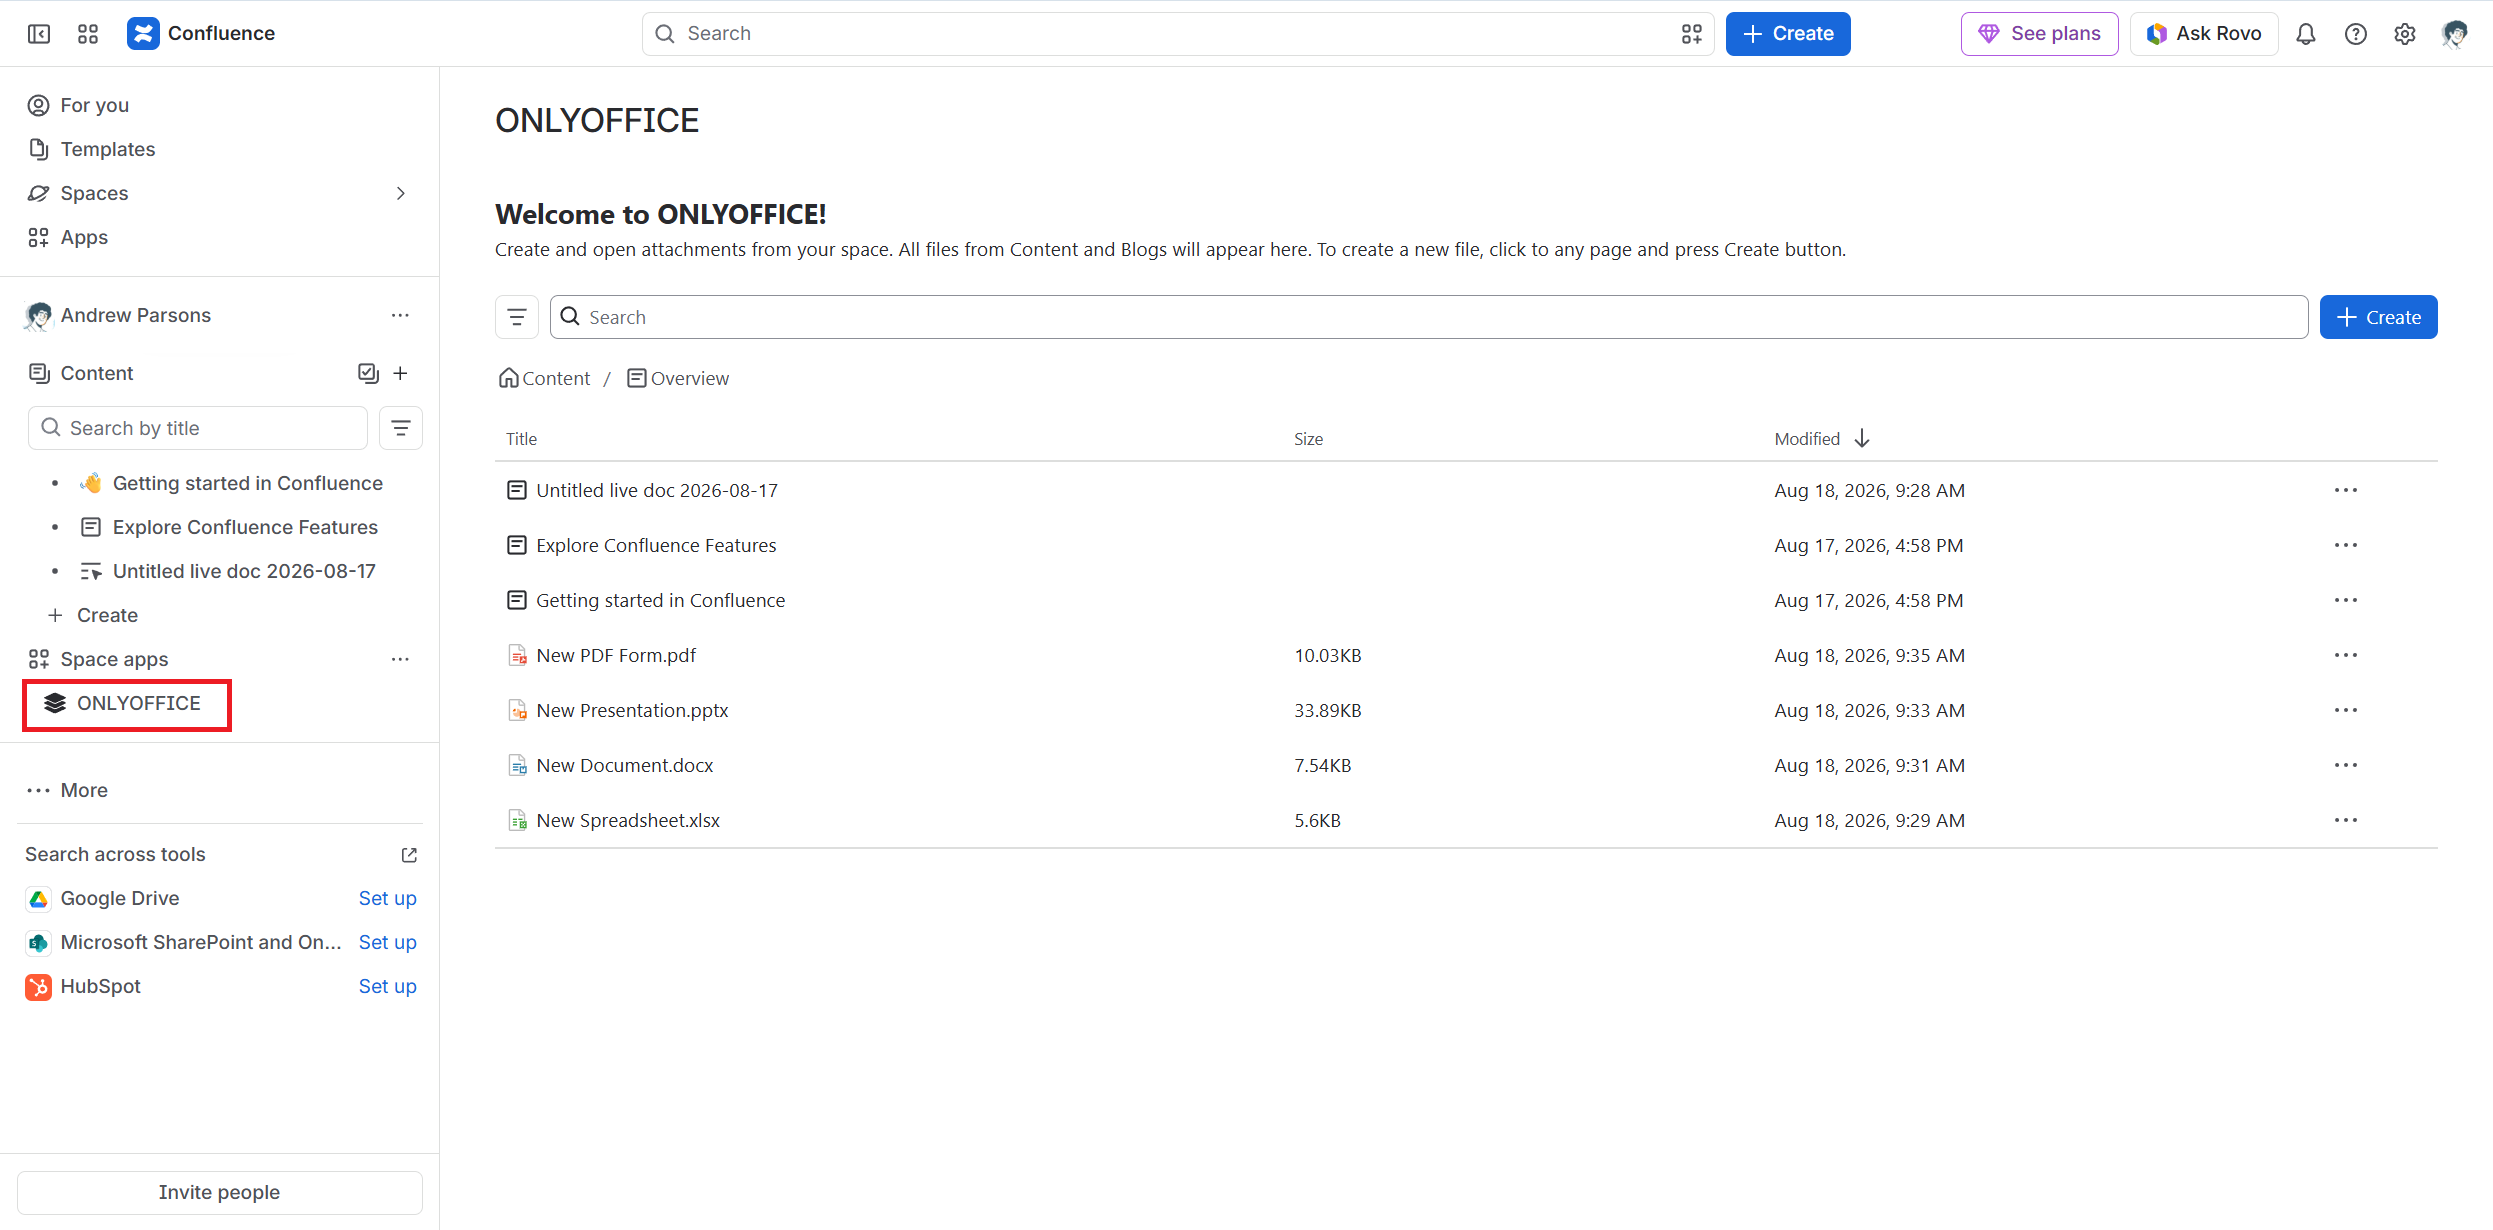Open more actions for New Document.docx
The height and width of the screenshot is (1230, 2493).
pyautogui.click(x=2346, y=765)
